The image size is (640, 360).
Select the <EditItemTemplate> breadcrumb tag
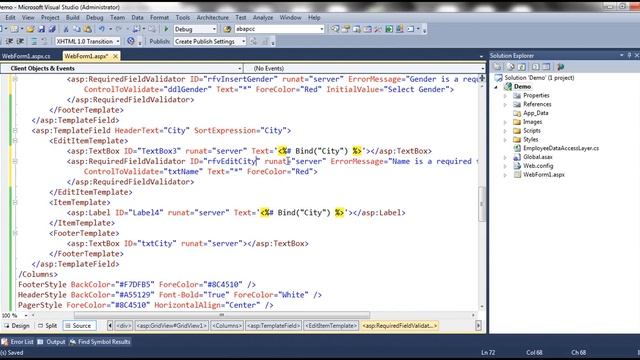[x=331, y=326]
